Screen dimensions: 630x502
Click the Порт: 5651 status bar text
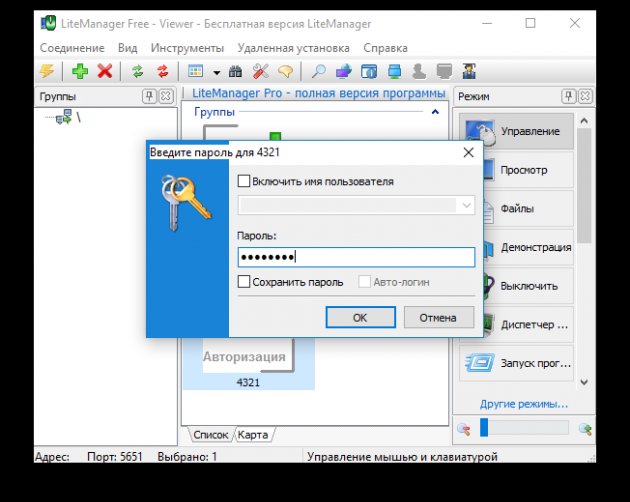coord(115,457)
